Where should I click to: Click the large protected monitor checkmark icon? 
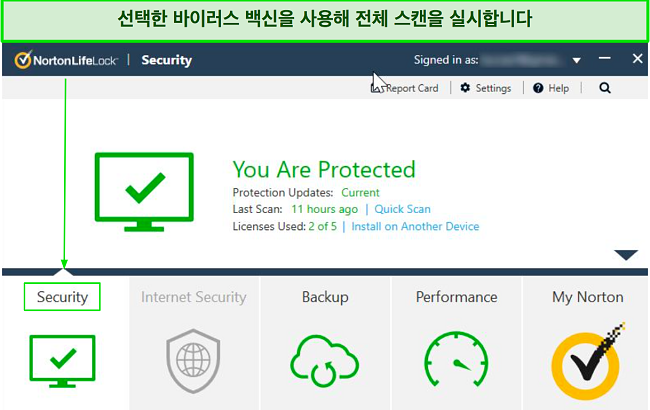[x=144, y=192]
